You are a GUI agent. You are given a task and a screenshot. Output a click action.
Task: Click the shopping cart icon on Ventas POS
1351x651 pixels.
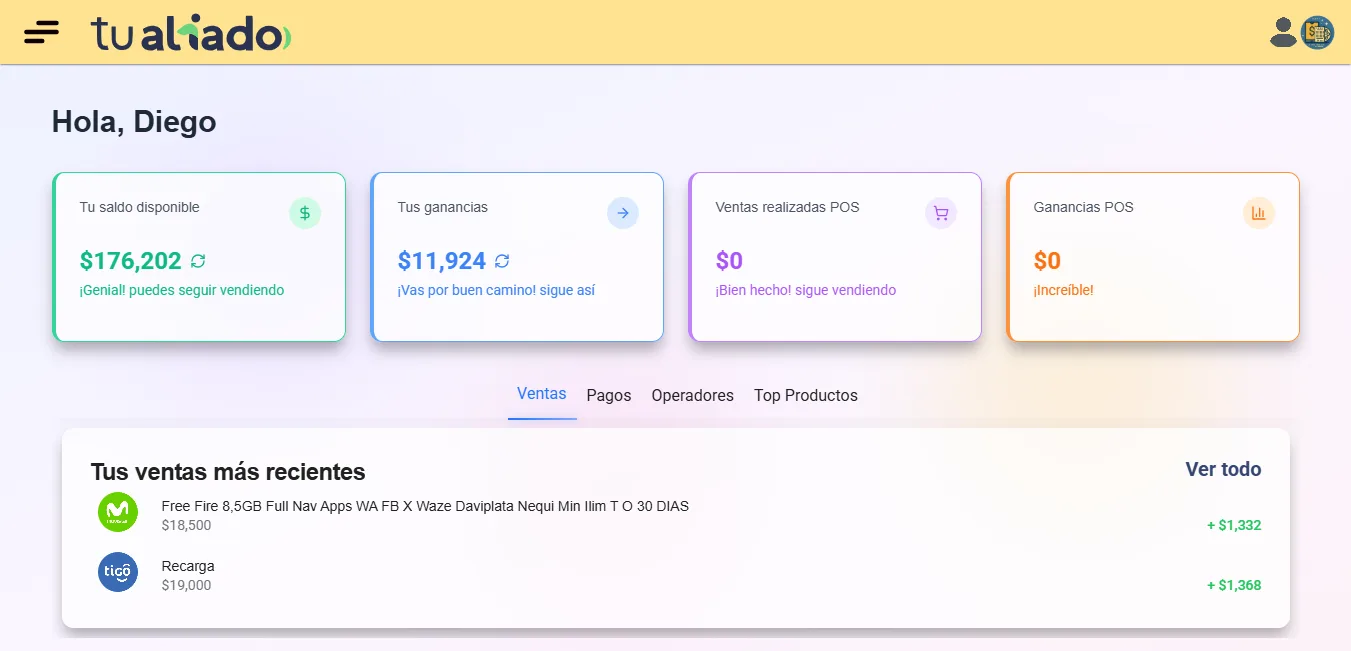[940, 212]
